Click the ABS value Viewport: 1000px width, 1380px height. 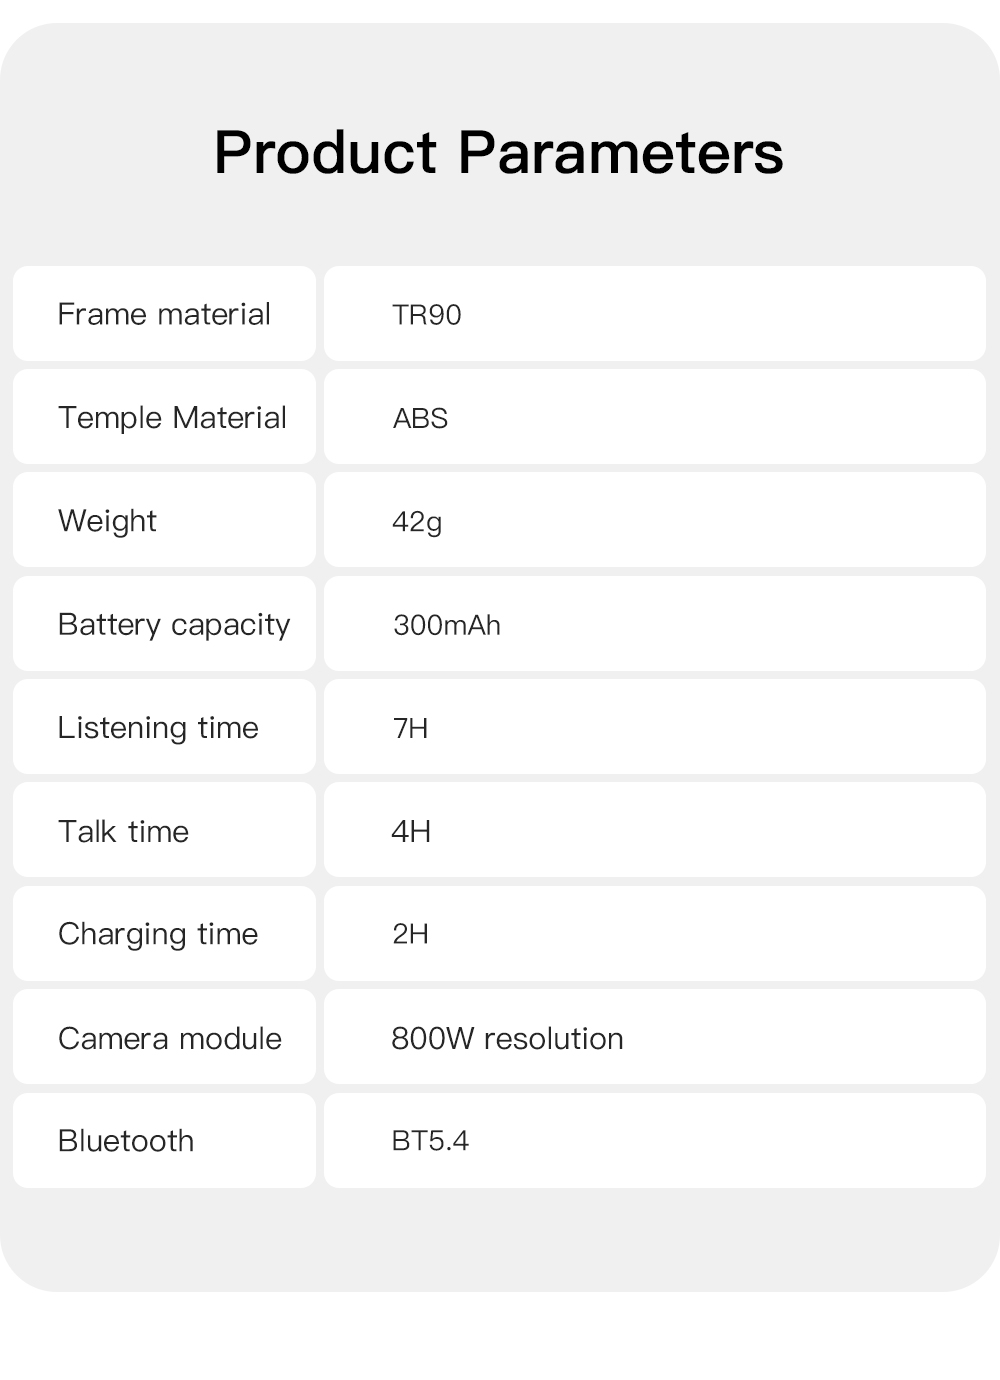(420, 418)
